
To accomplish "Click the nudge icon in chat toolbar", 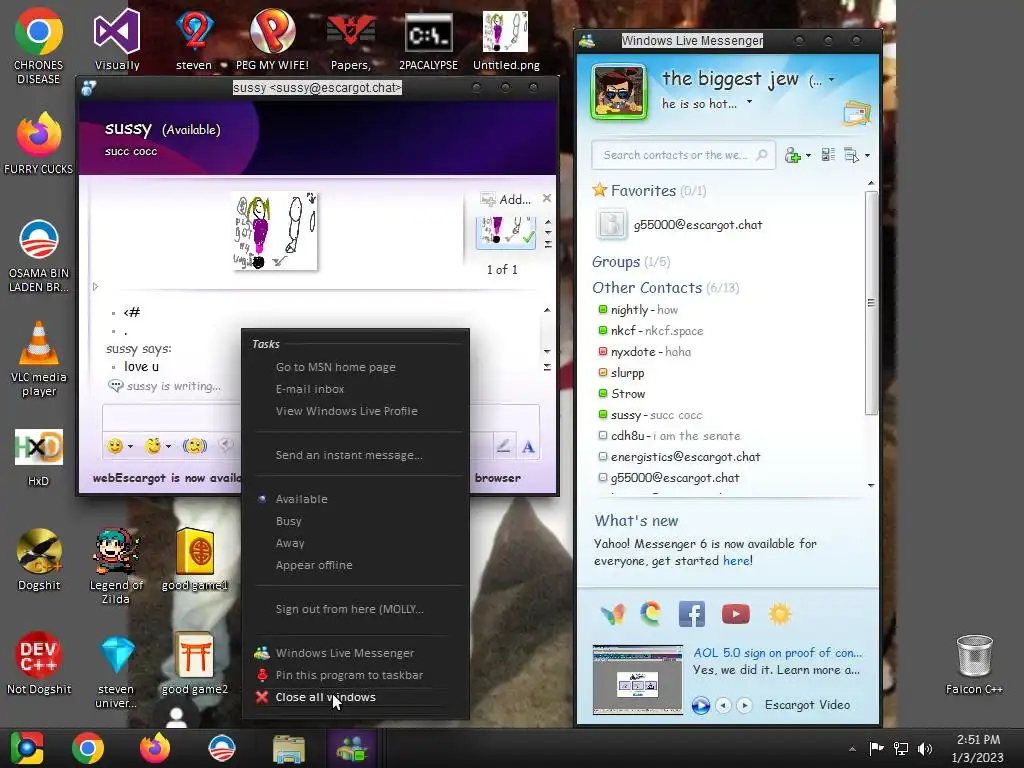I will click(x=195, y=446).
